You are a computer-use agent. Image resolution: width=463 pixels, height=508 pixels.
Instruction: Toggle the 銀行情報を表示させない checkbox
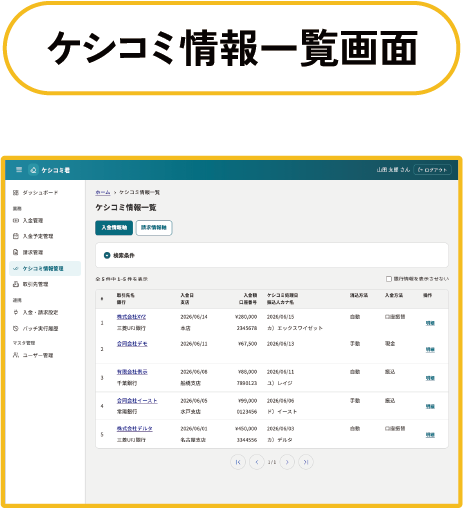[389, 279]
